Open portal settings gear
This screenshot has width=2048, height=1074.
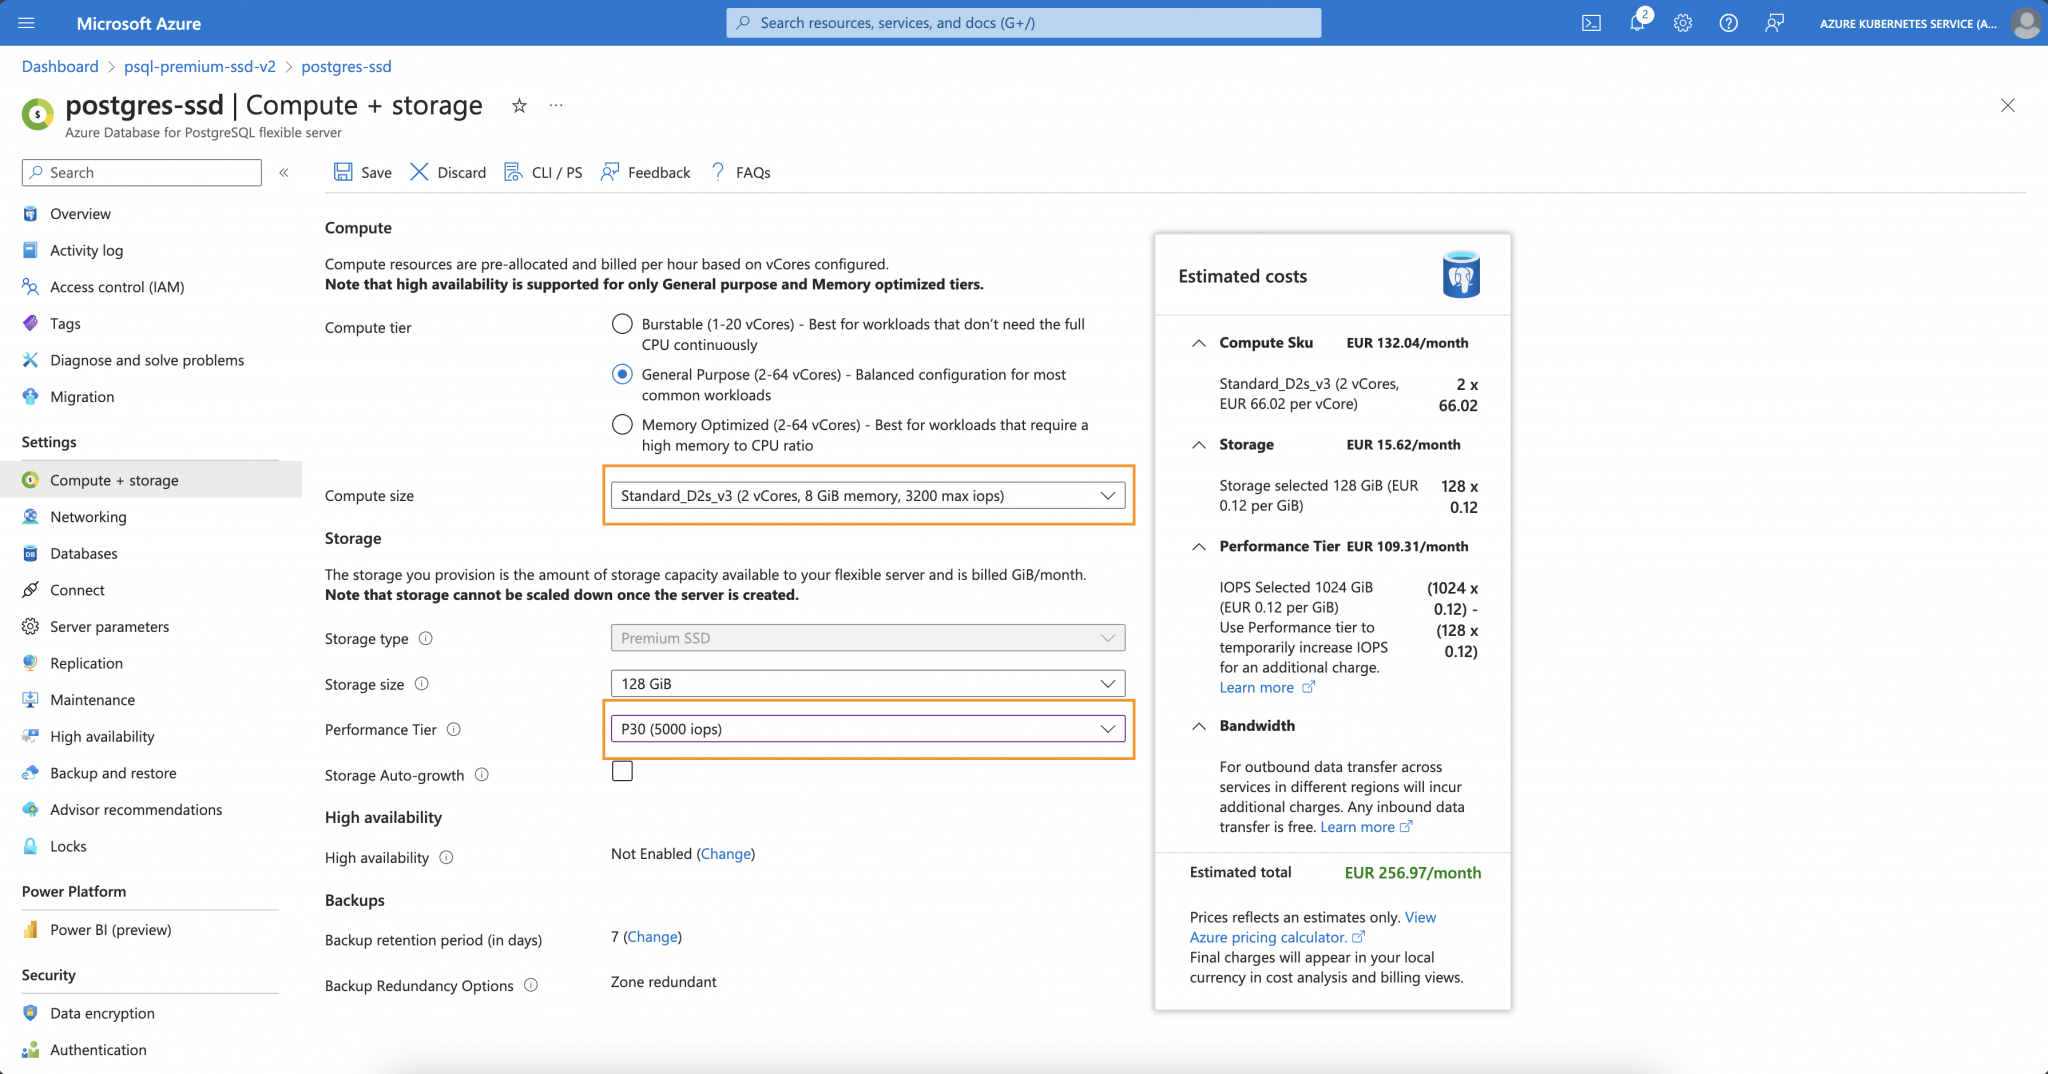point(1682,22)
